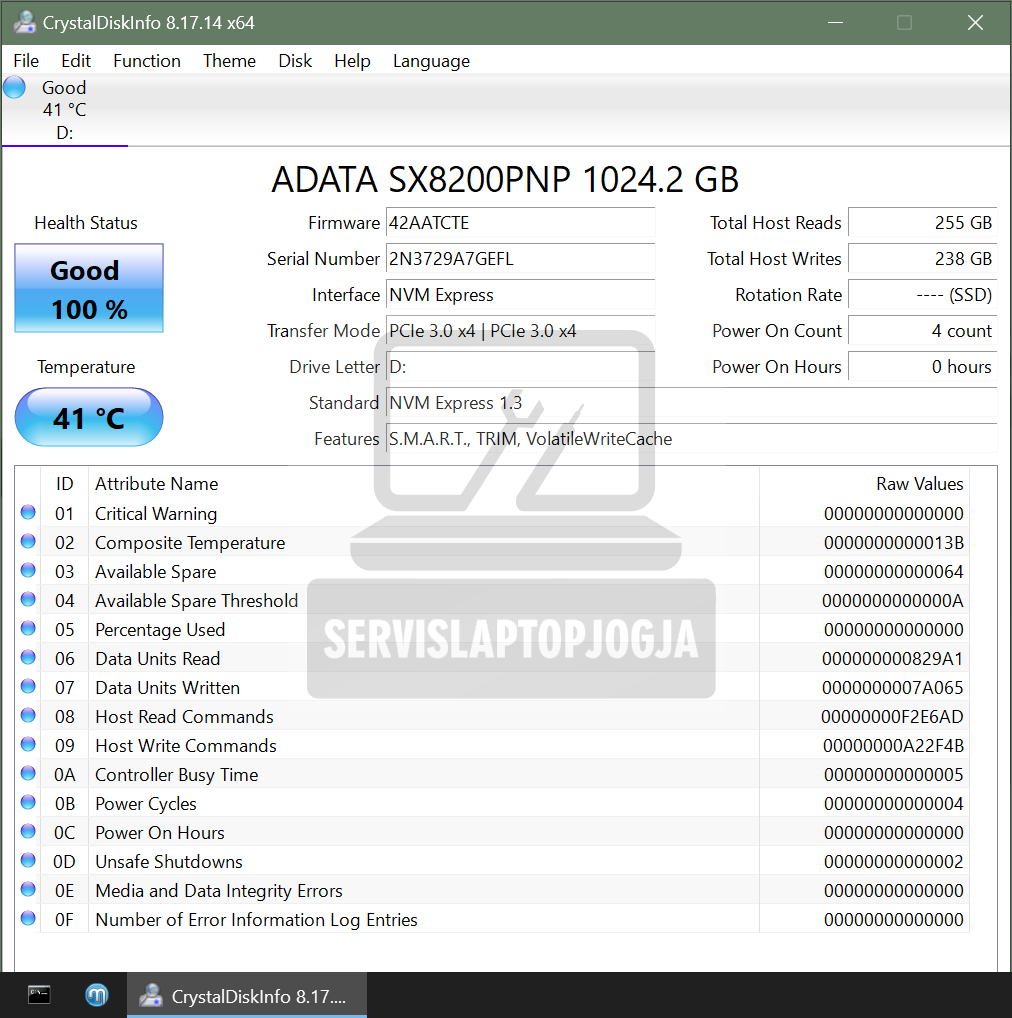Screen dimensions: 1012x1018
Task: Click the status dot for Available Spare
Action: click(x=28, y=570)
